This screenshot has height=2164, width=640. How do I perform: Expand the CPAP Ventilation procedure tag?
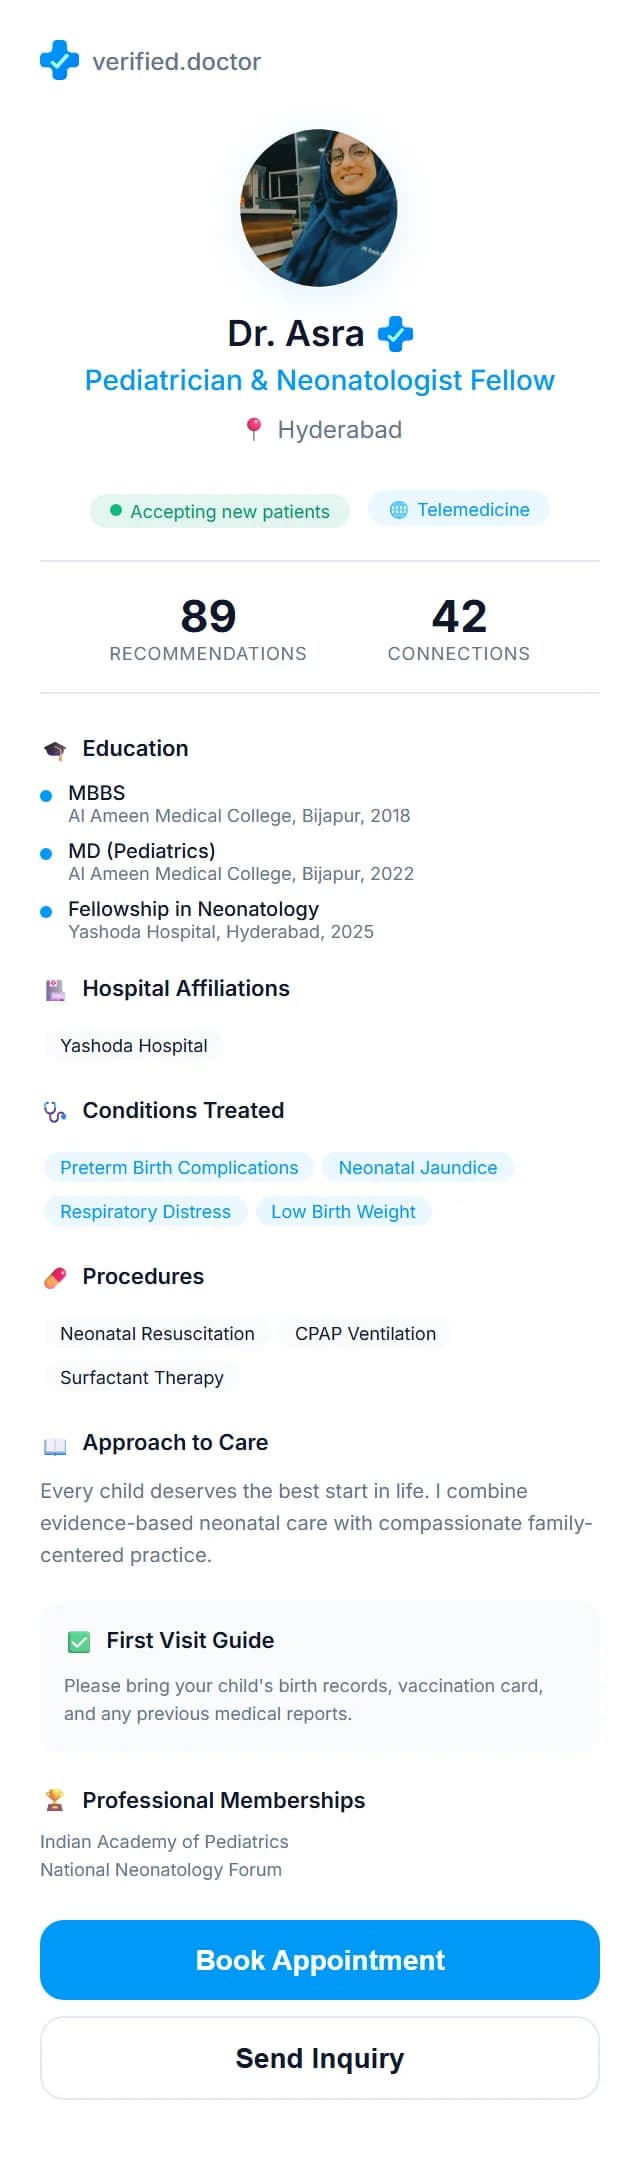(365, 1333)
